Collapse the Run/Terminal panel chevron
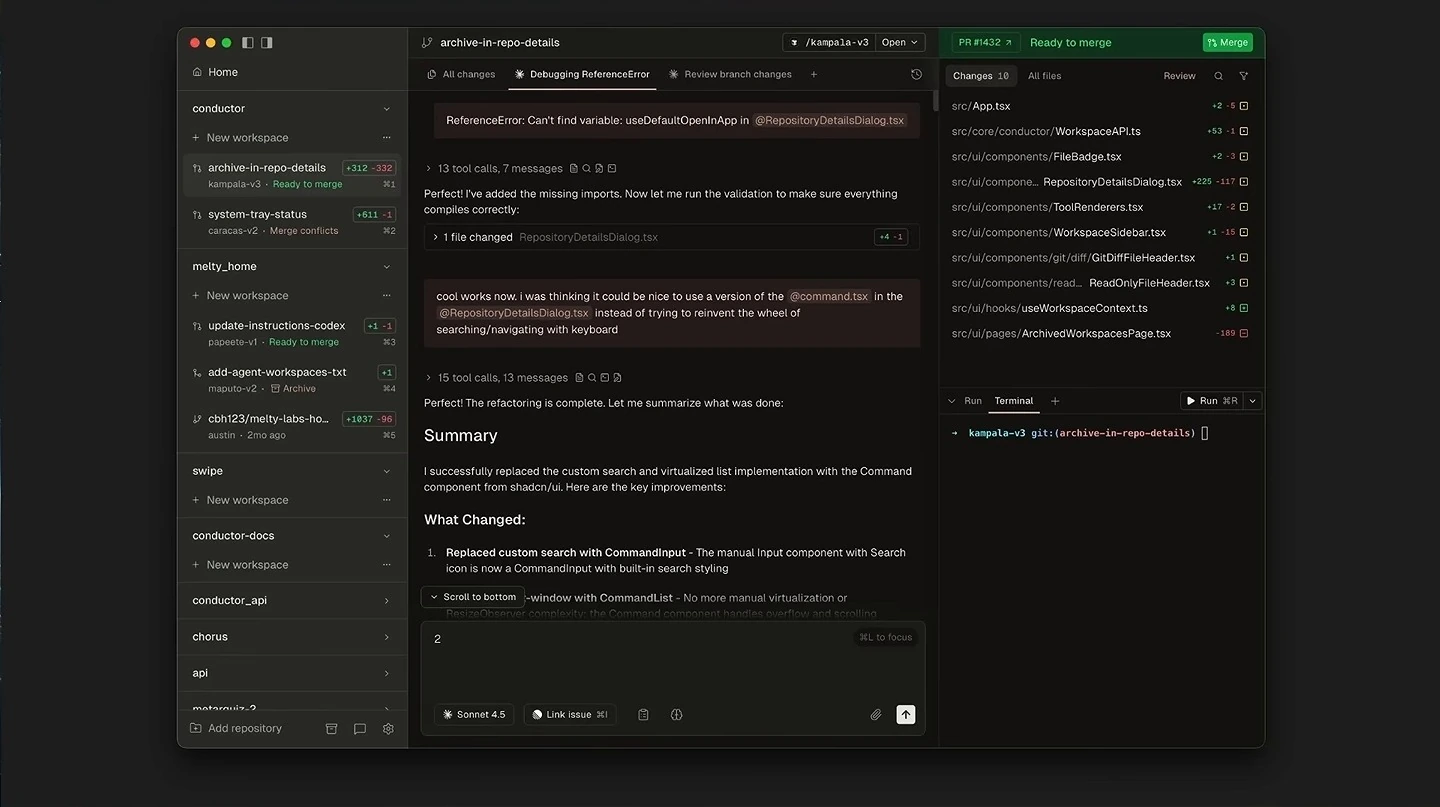Image resolution: width=1440 pixels, height=807 pixels. 951,401
